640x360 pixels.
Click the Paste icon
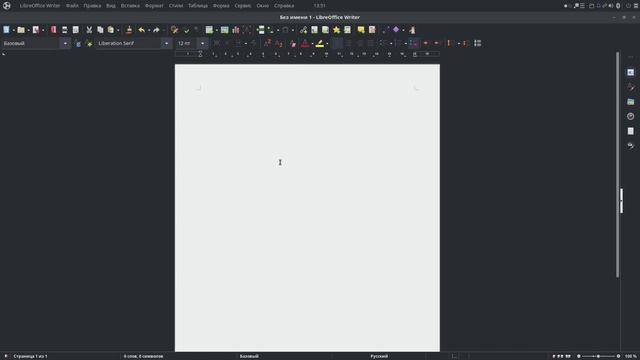coord(111,30)
